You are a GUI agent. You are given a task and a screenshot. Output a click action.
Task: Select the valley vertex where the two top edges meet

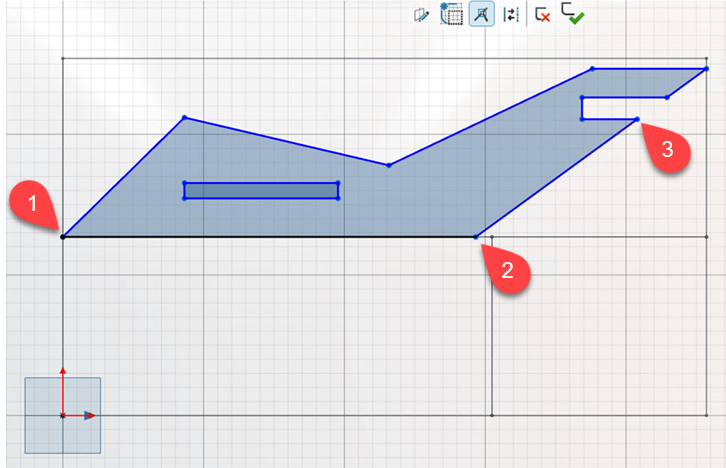[388, 165]
